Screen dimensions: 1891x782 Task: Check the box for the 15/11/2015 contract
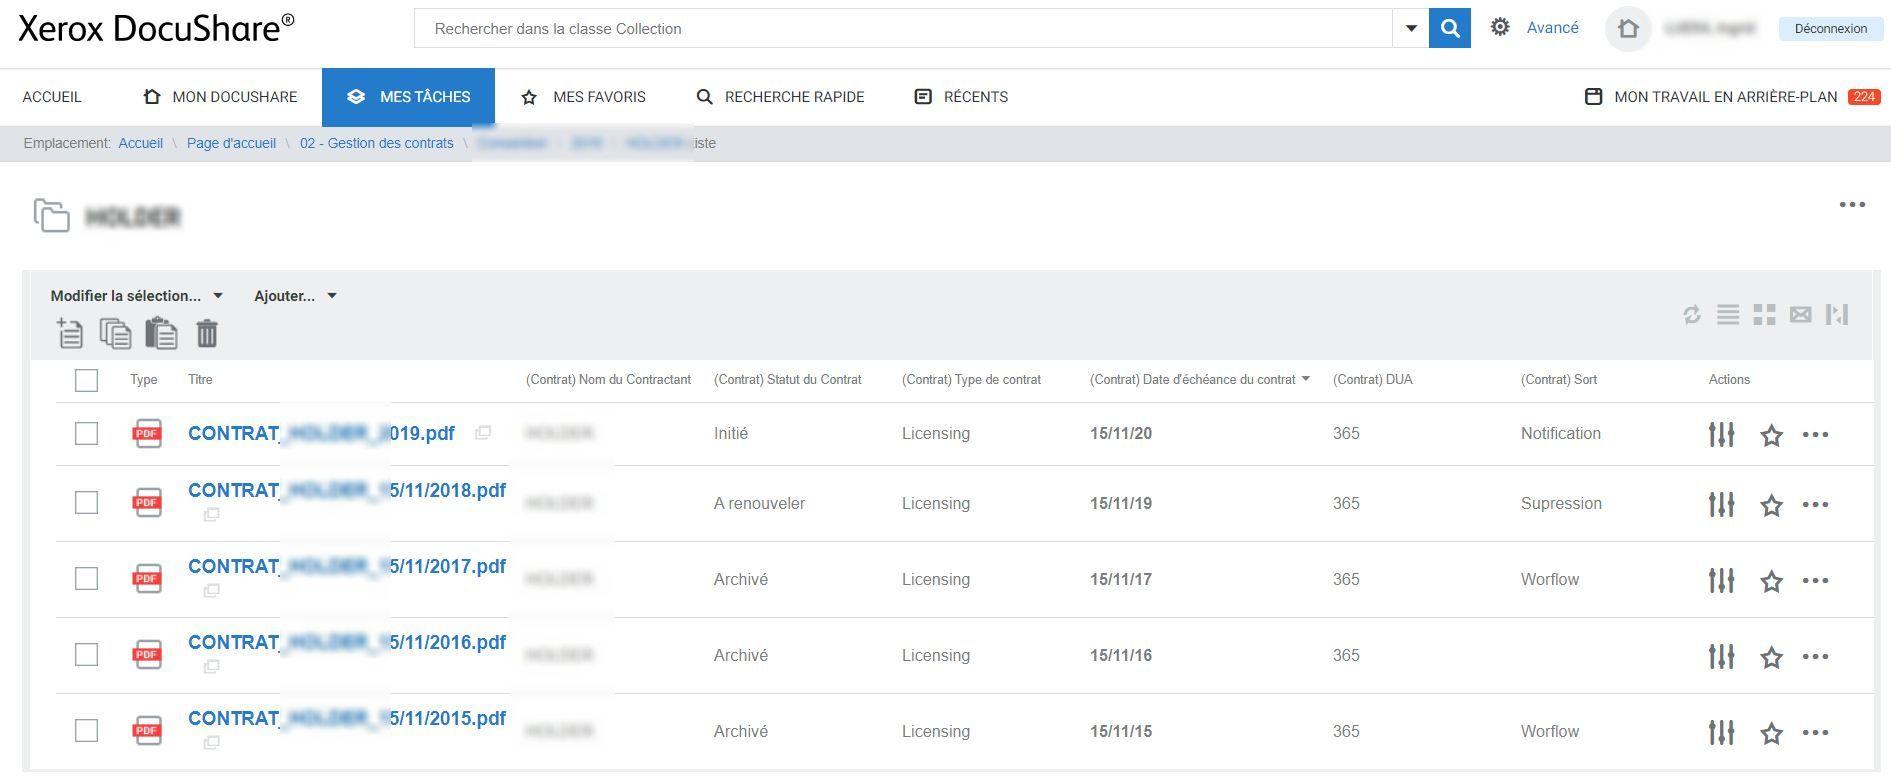87,730
